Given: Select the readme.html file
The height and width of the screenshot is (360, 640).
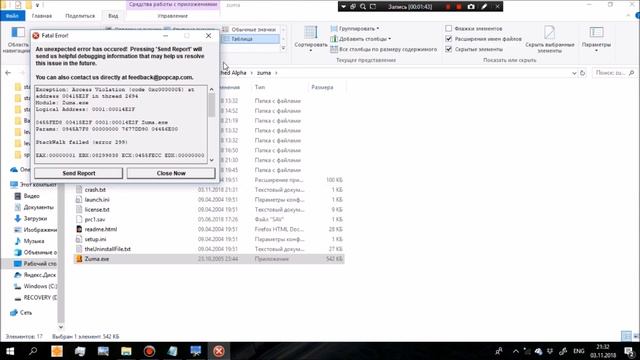Looking at the screenshot, I should (x=101, y=229).
